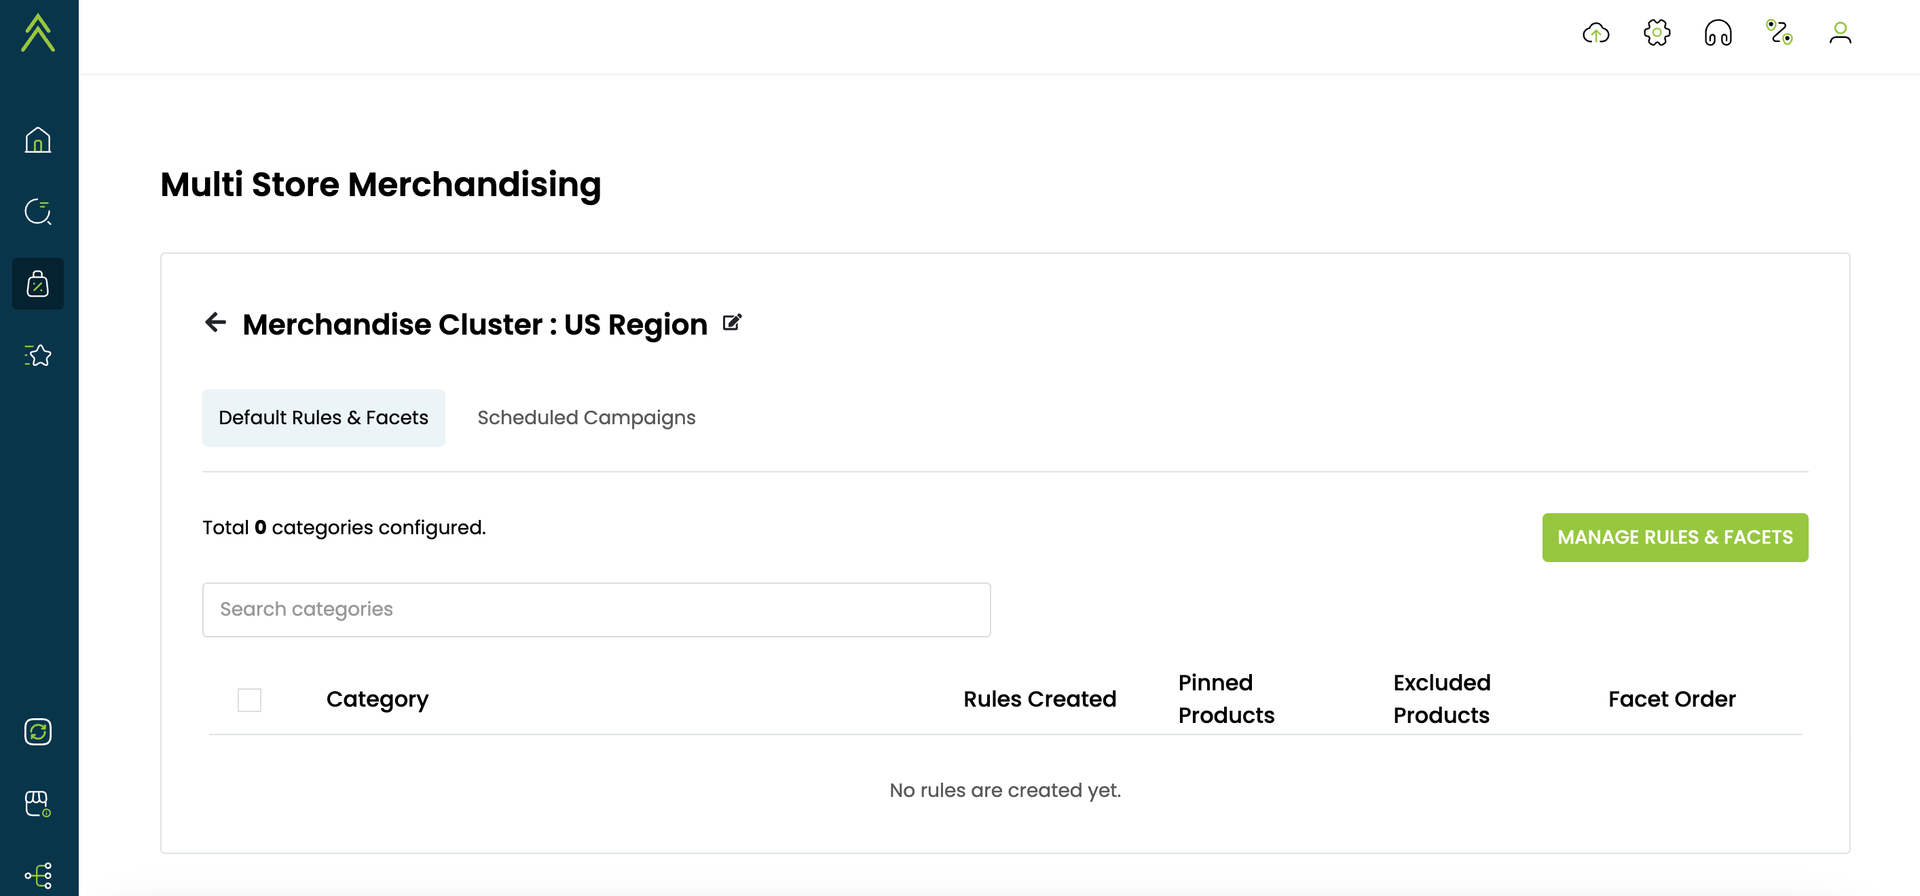
Task: Select the Default Rules & Facets tab
Action: (323, 418)
